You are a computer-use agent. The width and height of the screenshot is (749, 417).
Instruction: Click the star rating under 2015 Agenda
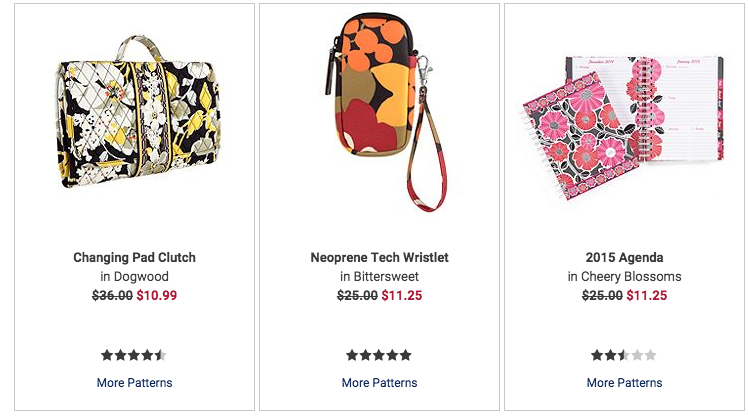pos(624,355)
